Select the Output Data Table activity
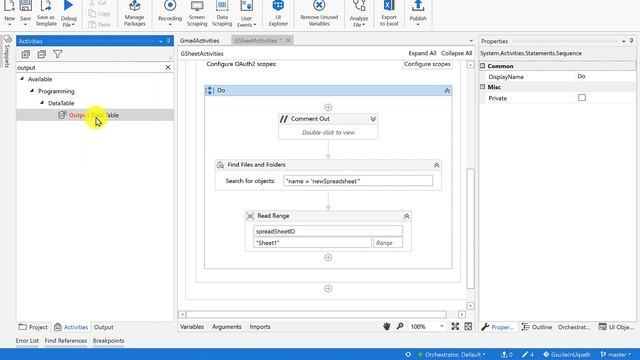This screenshot has width=640, height=360. [95, 115]
